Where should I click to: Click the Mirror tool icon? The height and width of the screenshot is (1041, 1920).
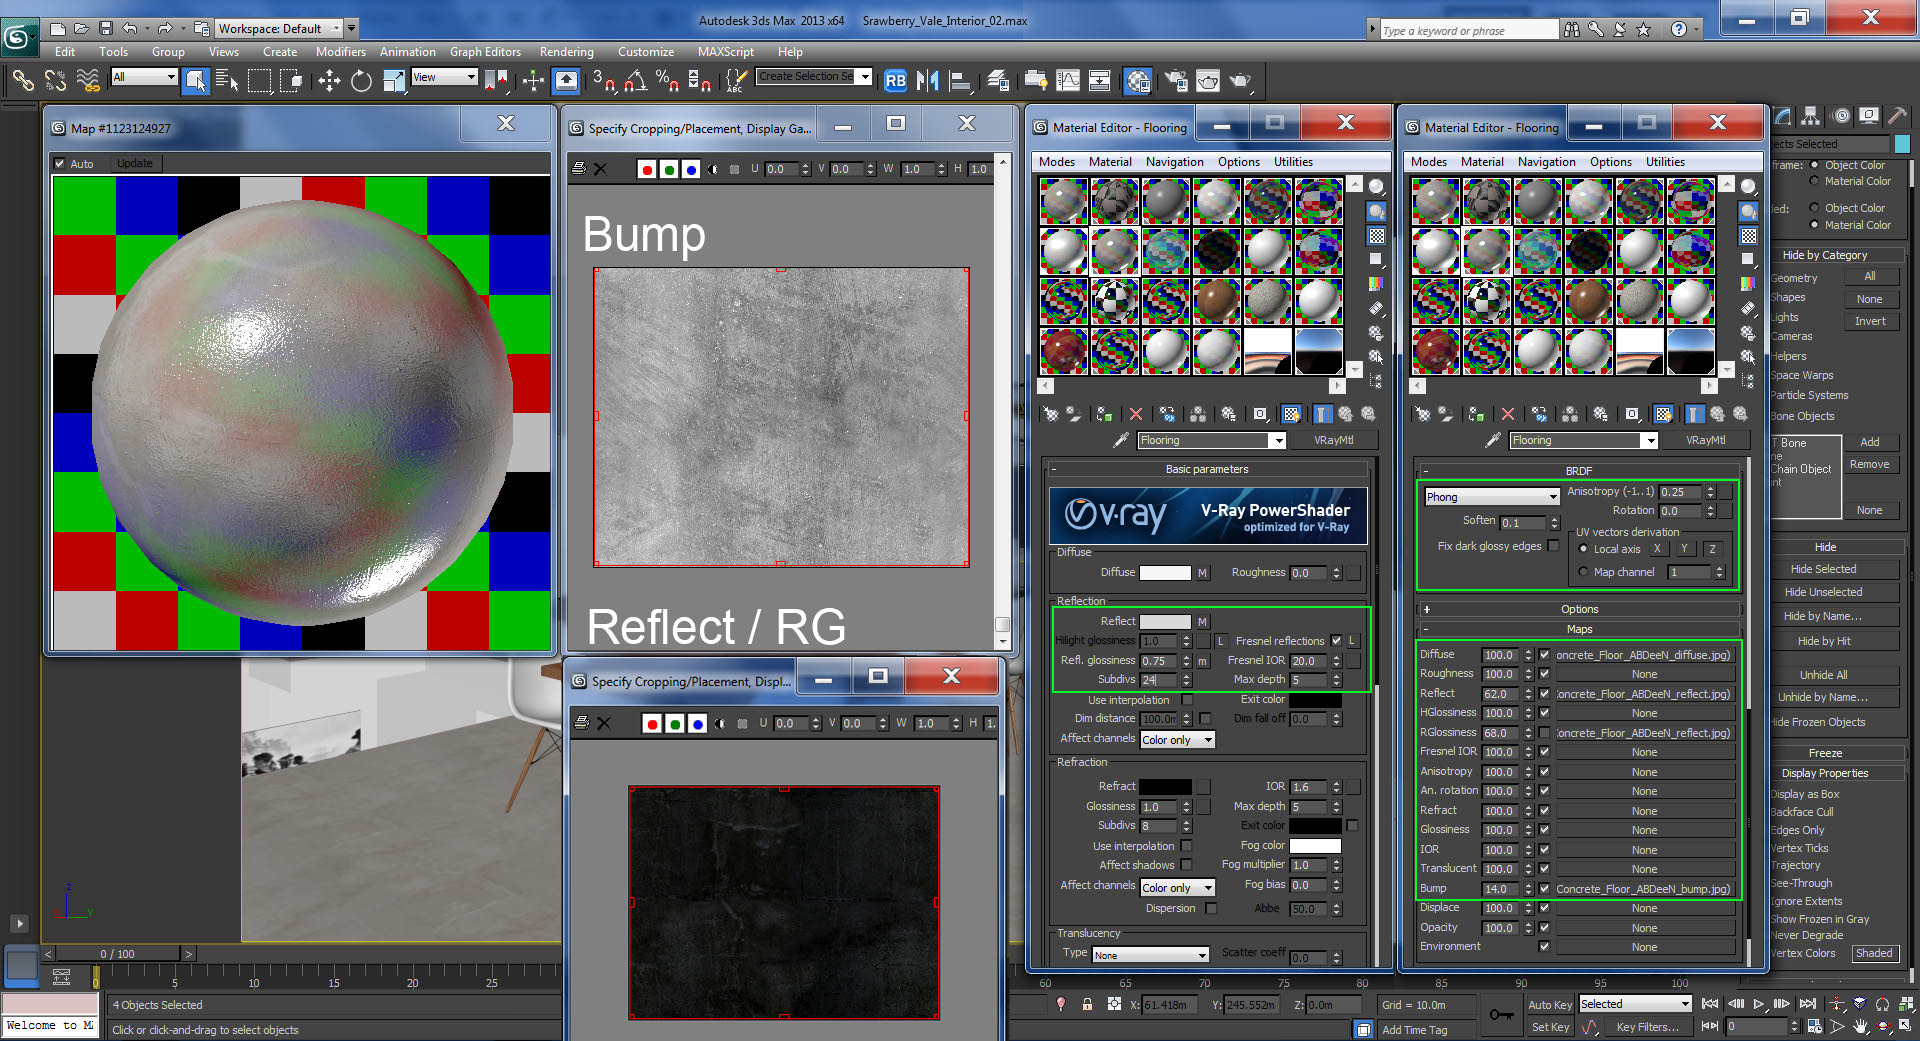[928, 81]
